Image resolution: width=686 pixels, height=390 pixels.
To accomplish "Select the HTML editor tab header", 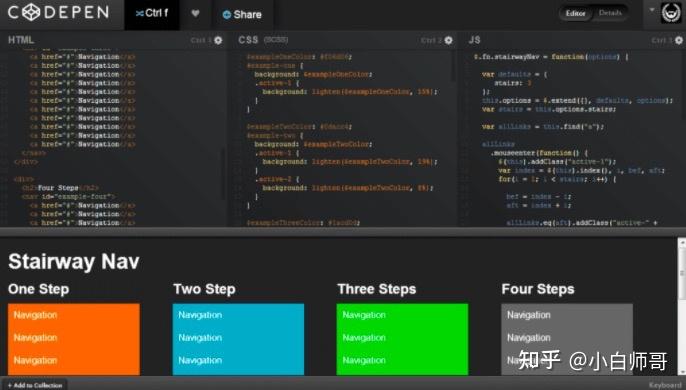I will coord(21,40).
